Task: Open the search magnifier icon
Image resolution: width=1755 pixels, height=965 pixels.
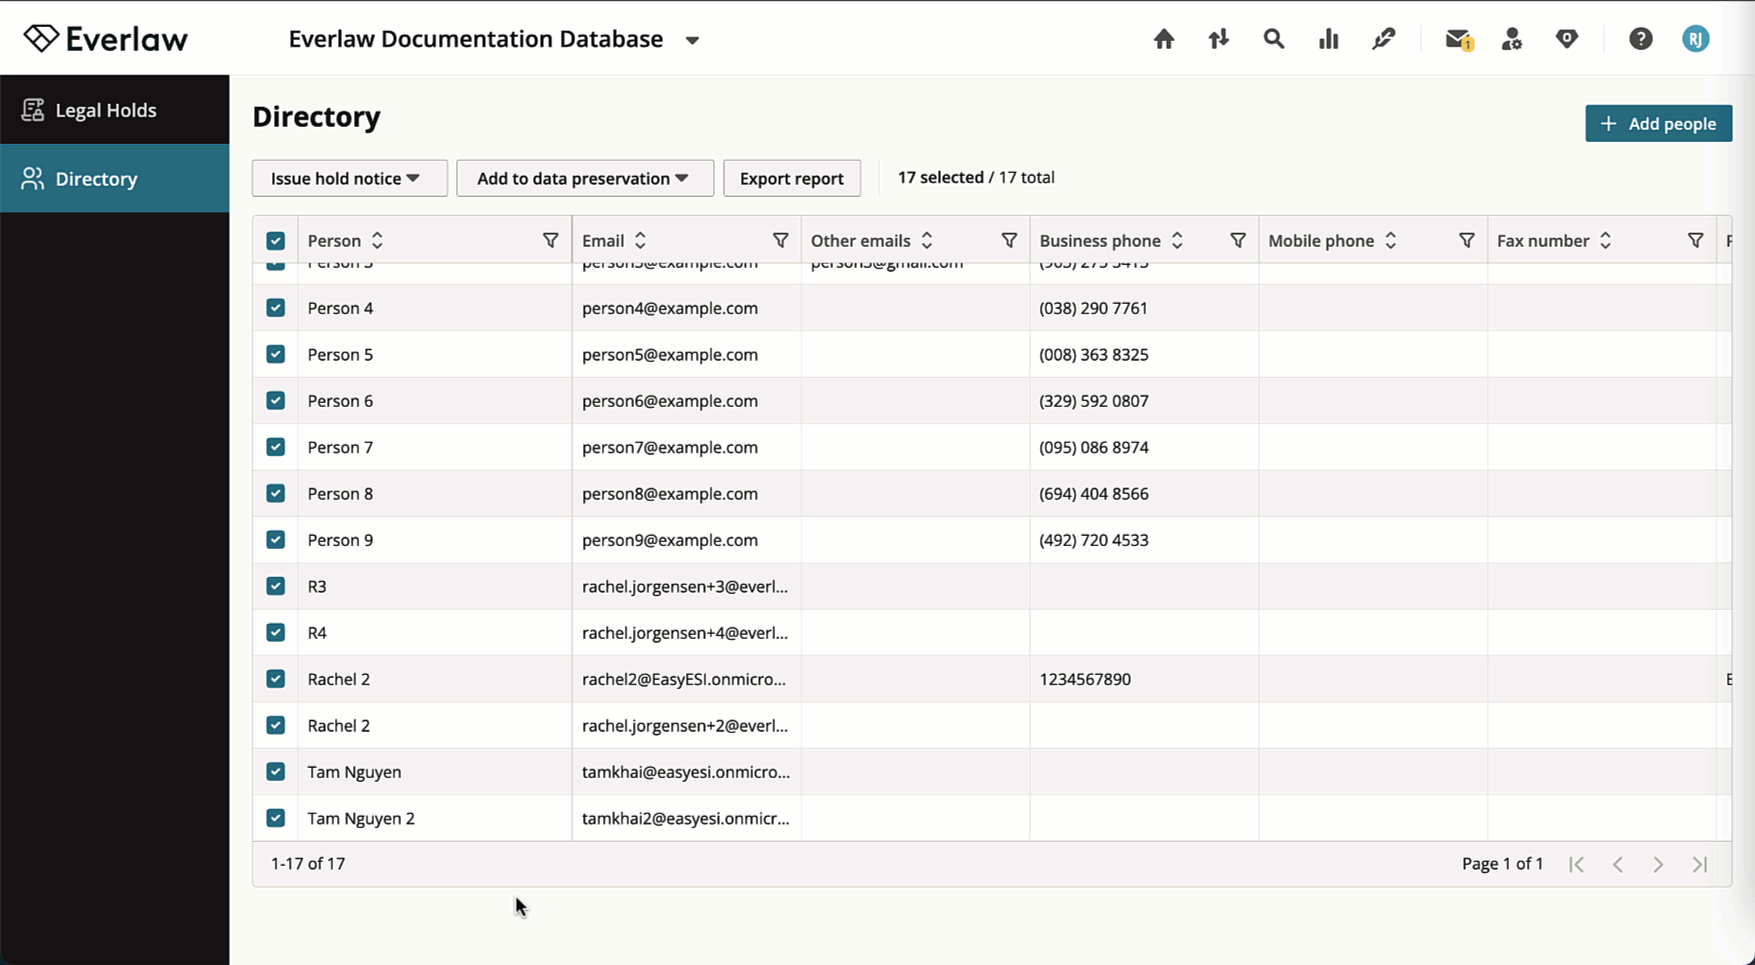Action: click(x=1273, y=39)
